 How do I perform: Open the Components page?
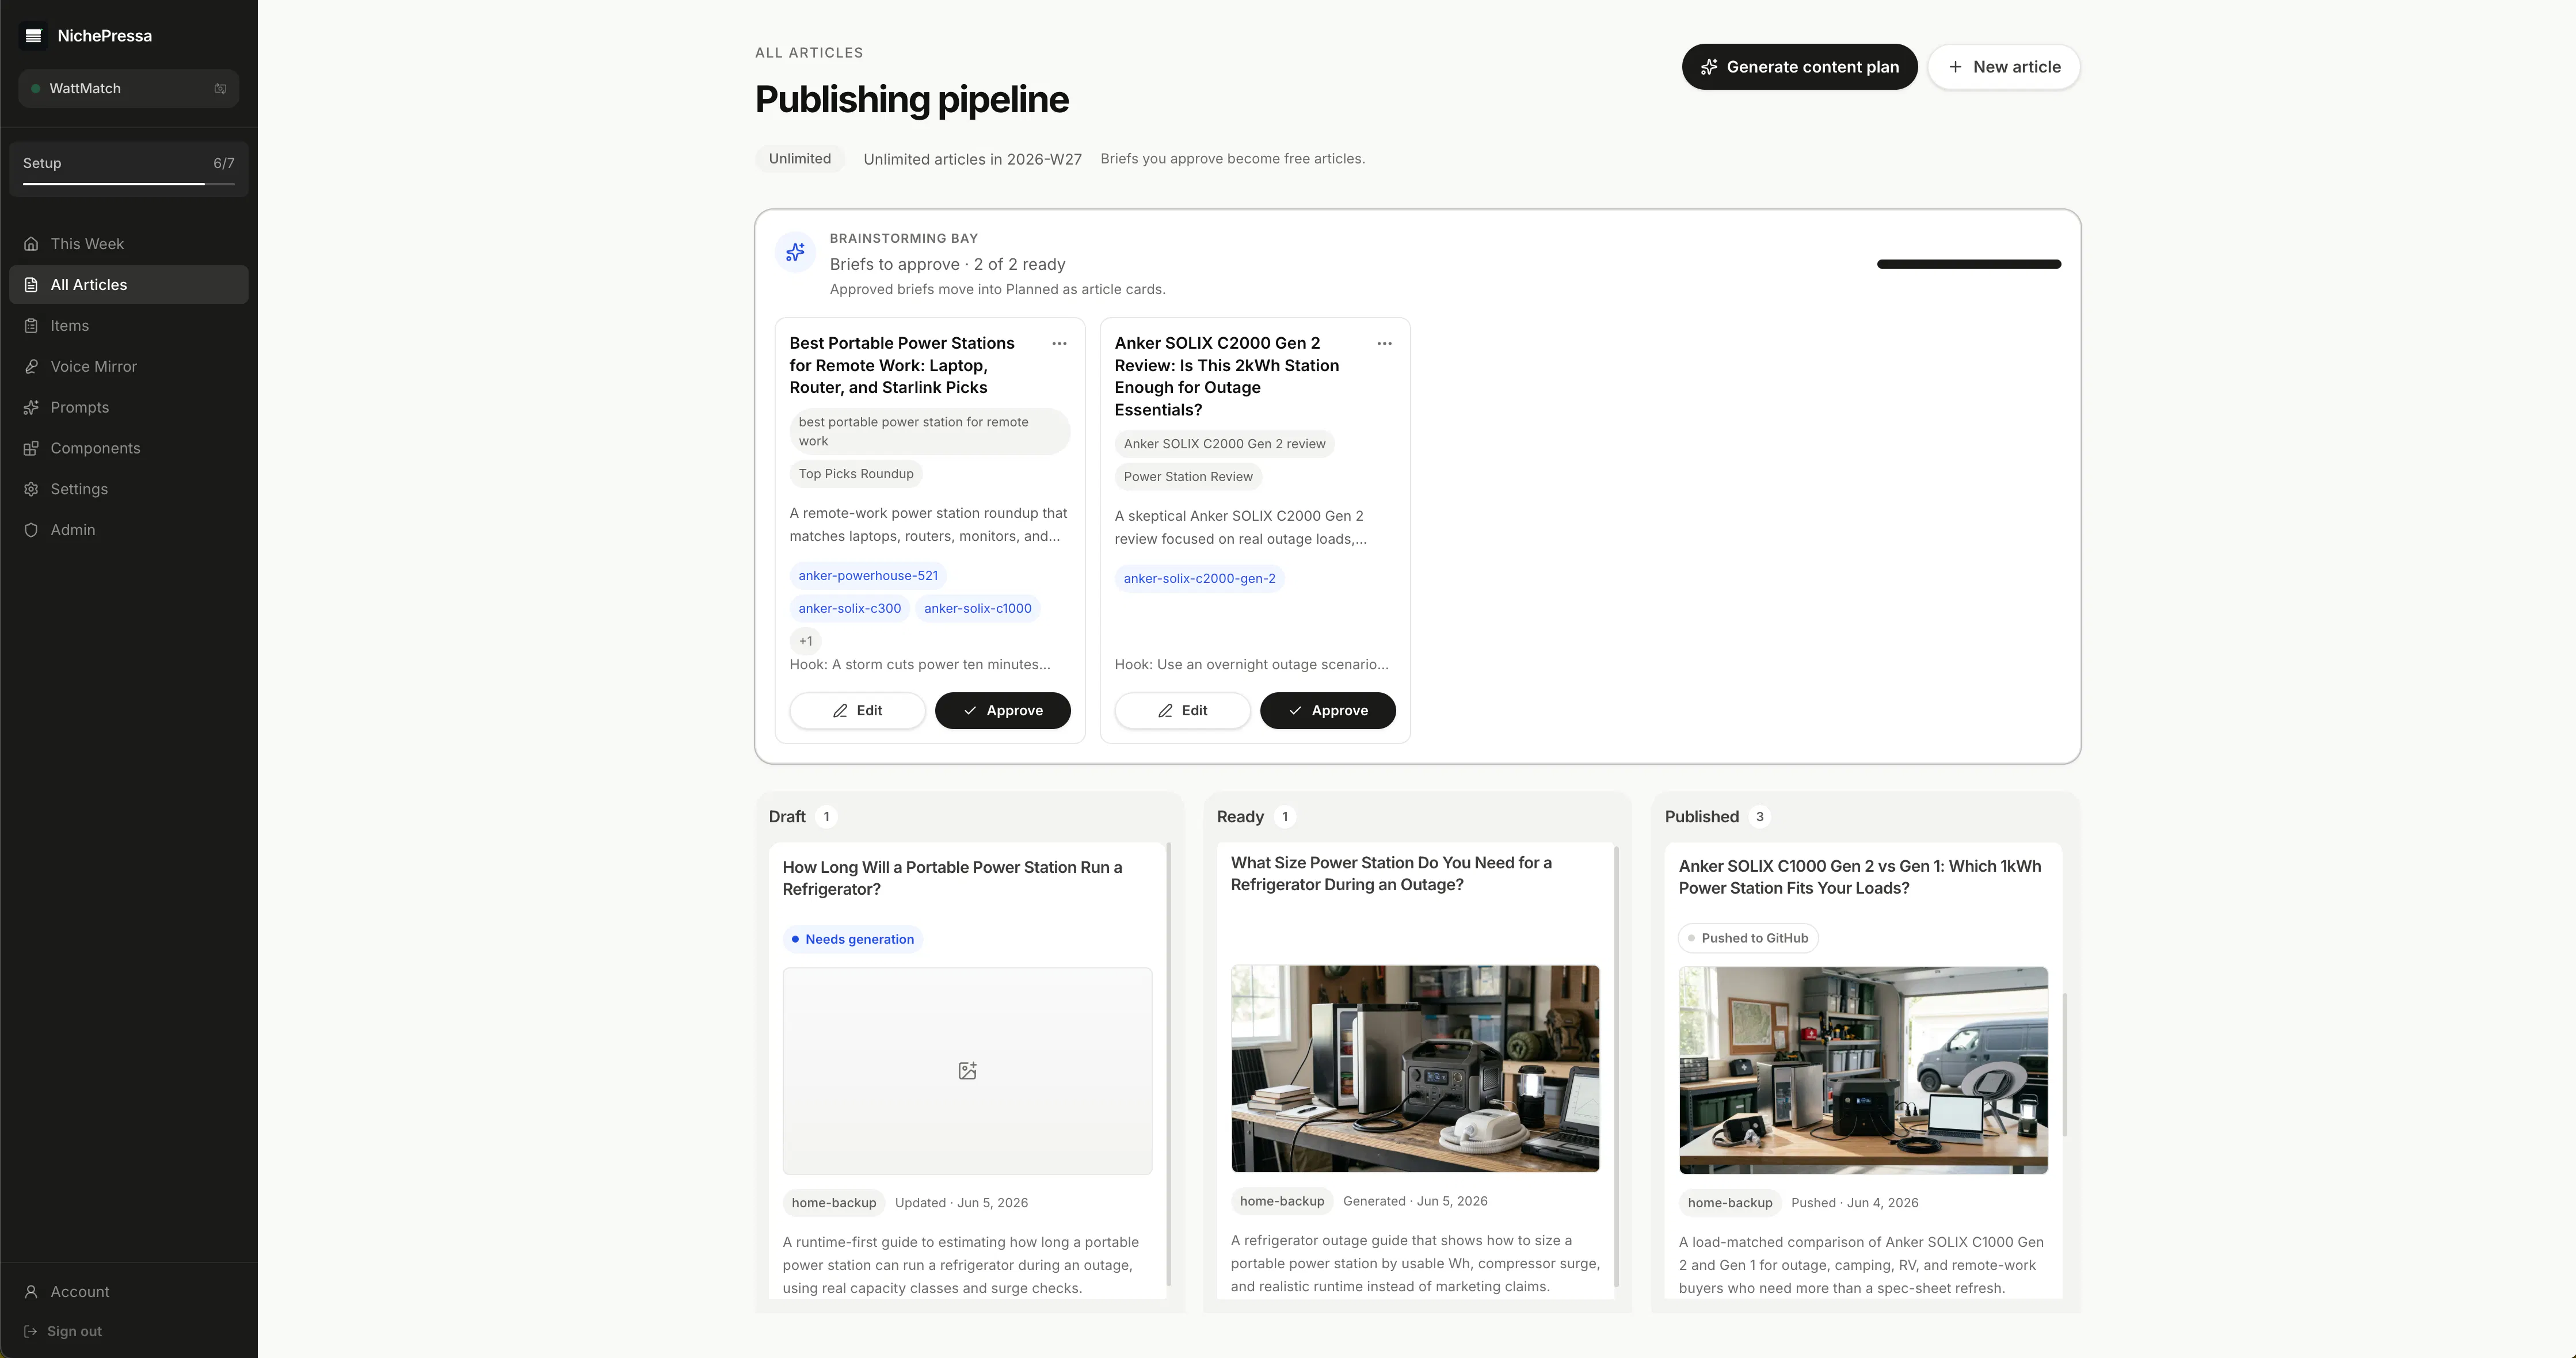pos(128,449)
